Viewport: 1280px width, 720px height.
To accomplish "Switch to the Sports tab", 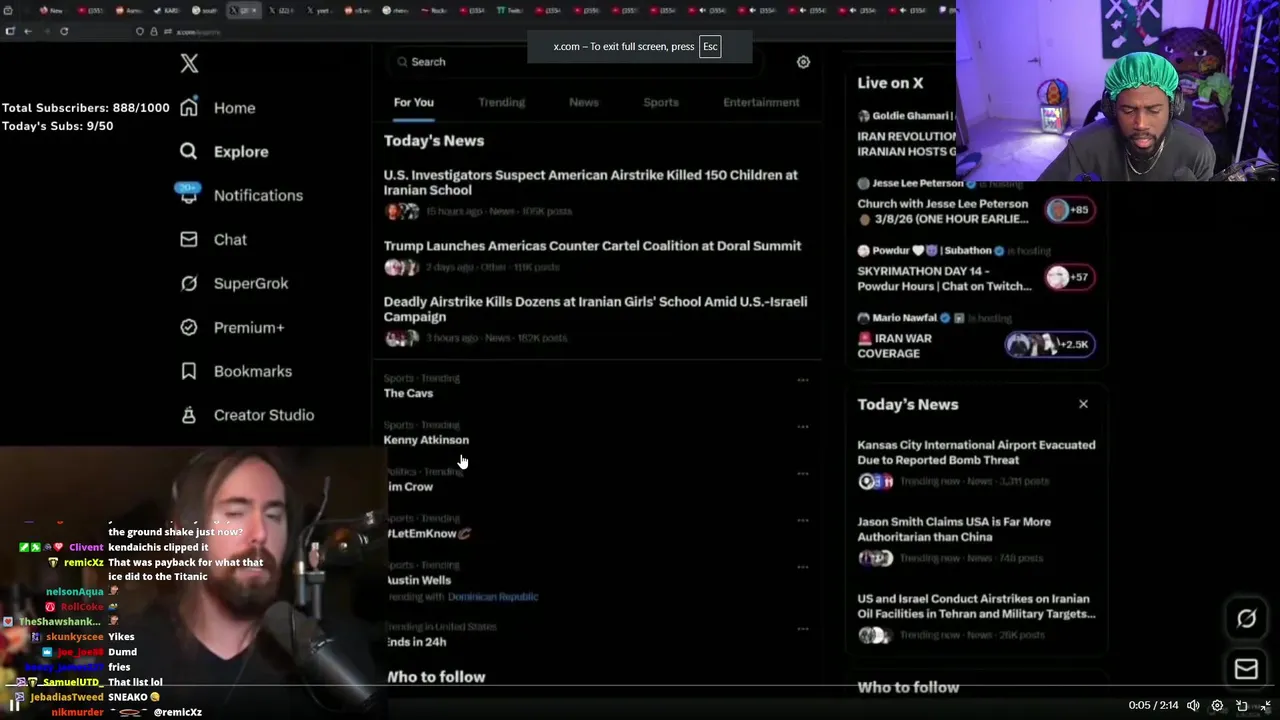I will tap(661, 102).
